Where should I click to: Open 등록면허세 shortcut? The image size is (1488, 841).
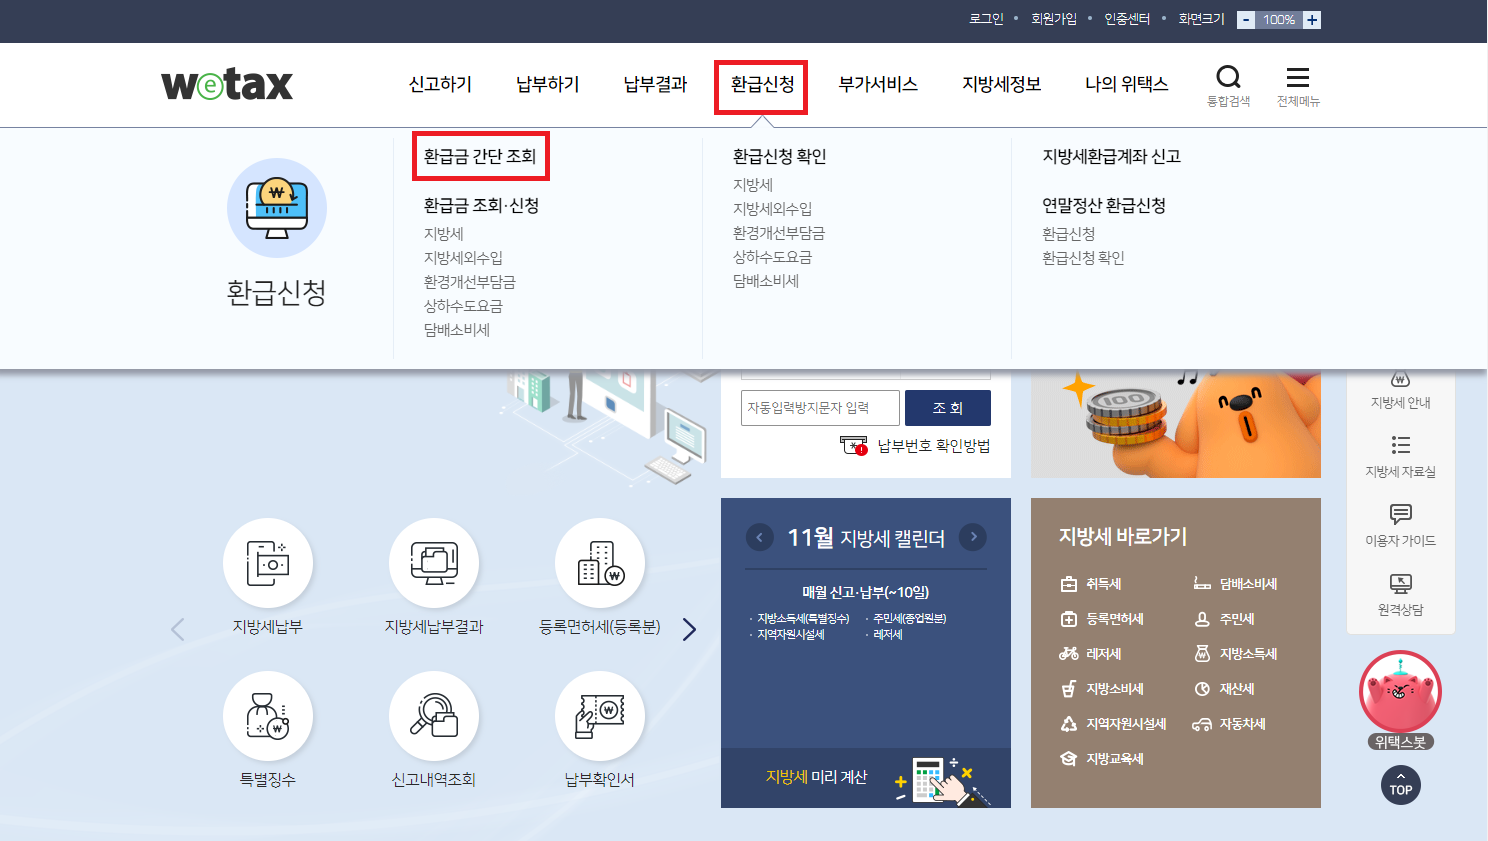1102,619
